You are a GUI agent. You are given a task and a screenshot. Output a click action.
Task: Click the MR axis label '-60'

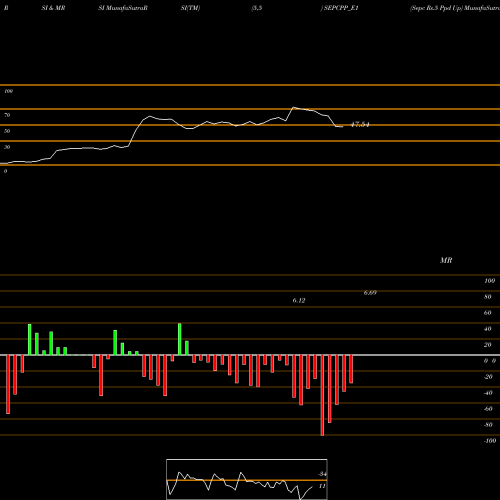coord(488,409)
